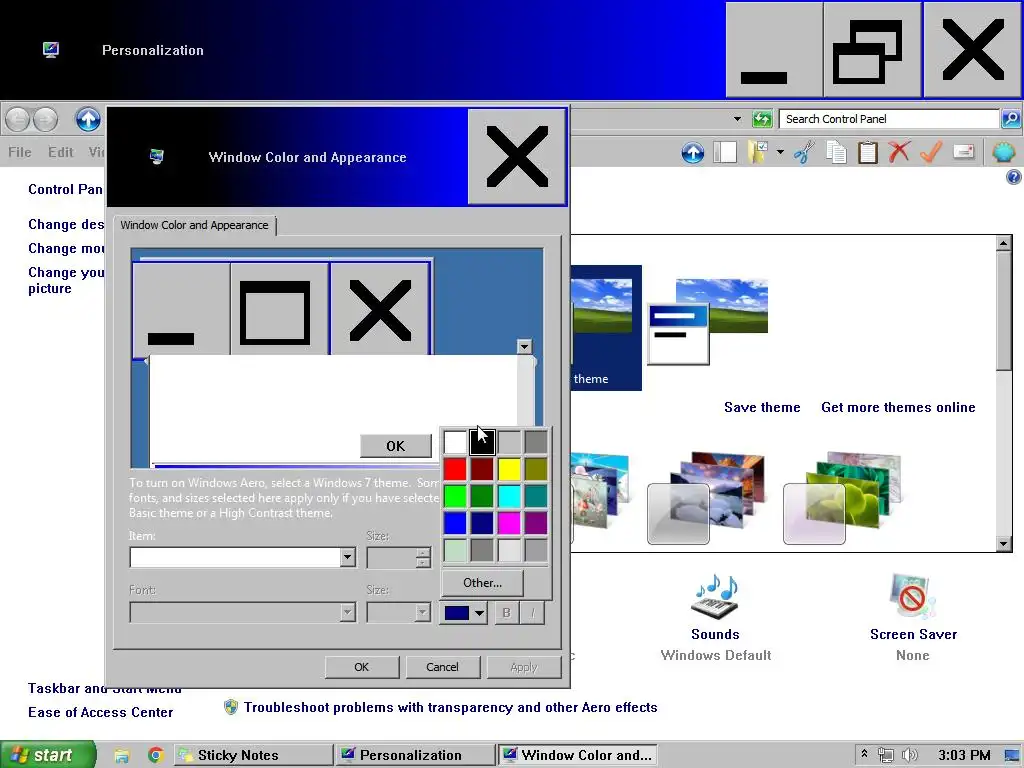Pick the magenta color swatch
Screen dimensions: 1024x768
(x=509, y=523)
